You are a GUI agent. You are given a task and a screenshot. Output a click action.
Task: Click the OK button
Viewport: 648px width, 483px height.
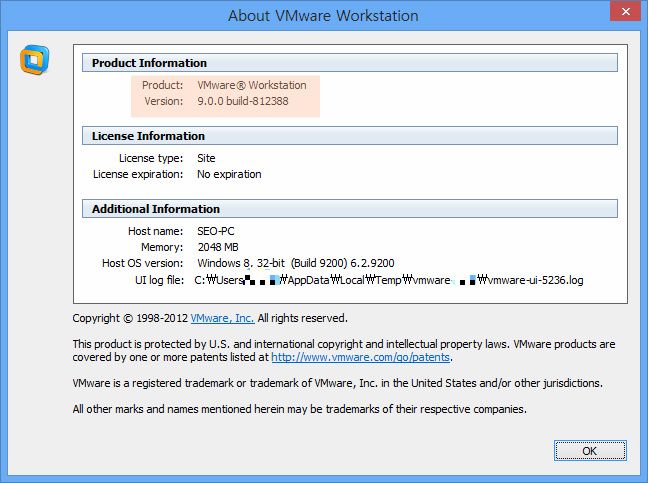click(x=590, y=450)
